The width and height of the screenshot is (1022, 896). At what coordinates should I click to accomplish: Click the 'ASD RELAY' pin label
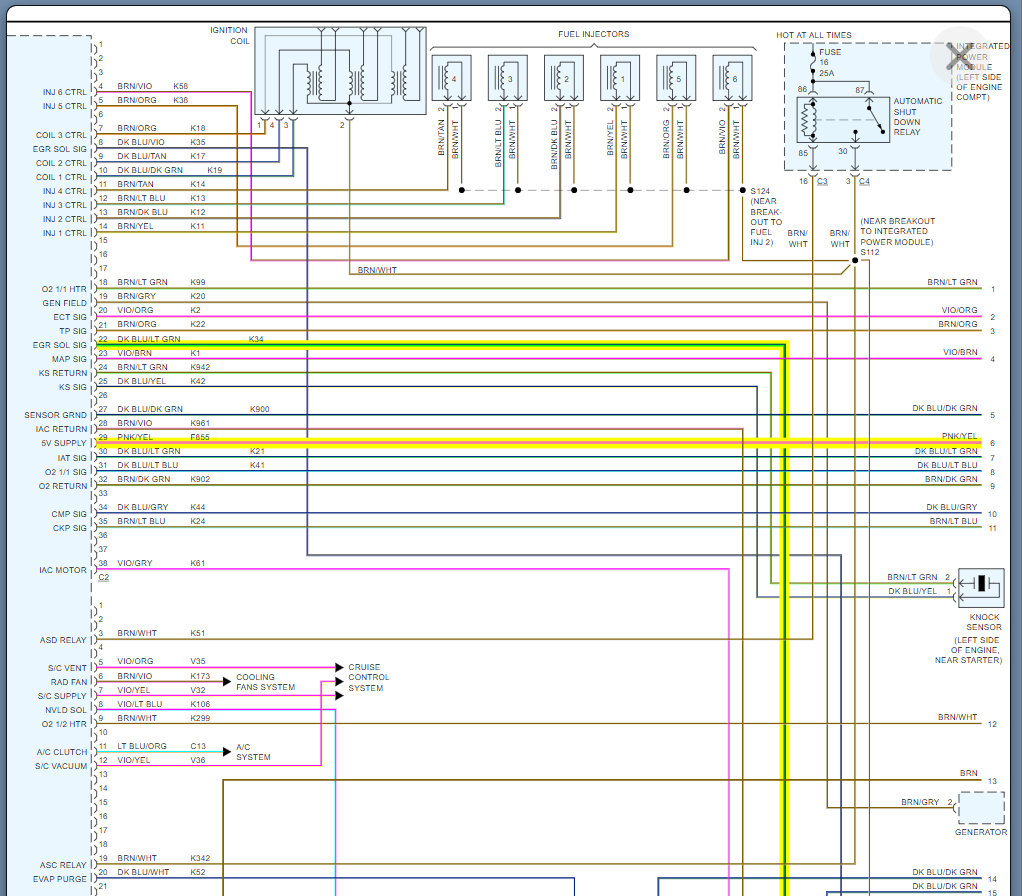point(63,640)
